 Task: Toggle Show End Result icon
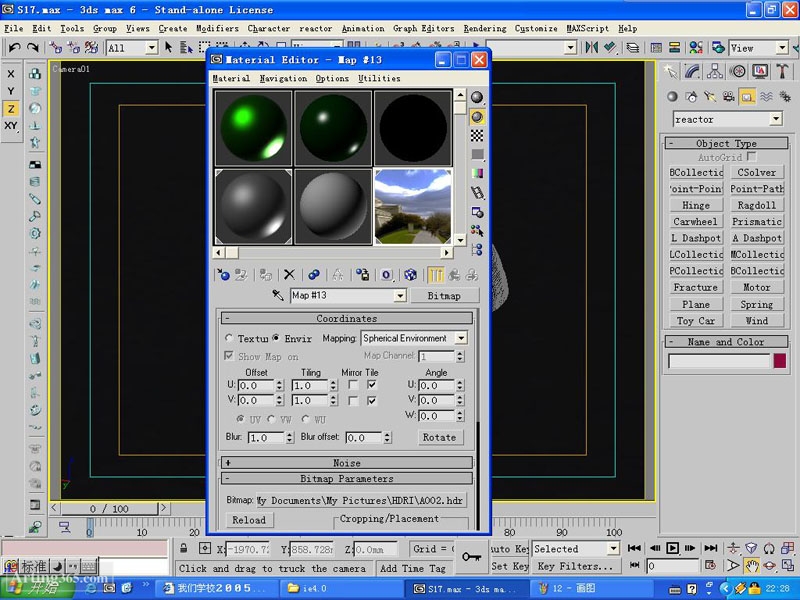click(x=435, y=275)
